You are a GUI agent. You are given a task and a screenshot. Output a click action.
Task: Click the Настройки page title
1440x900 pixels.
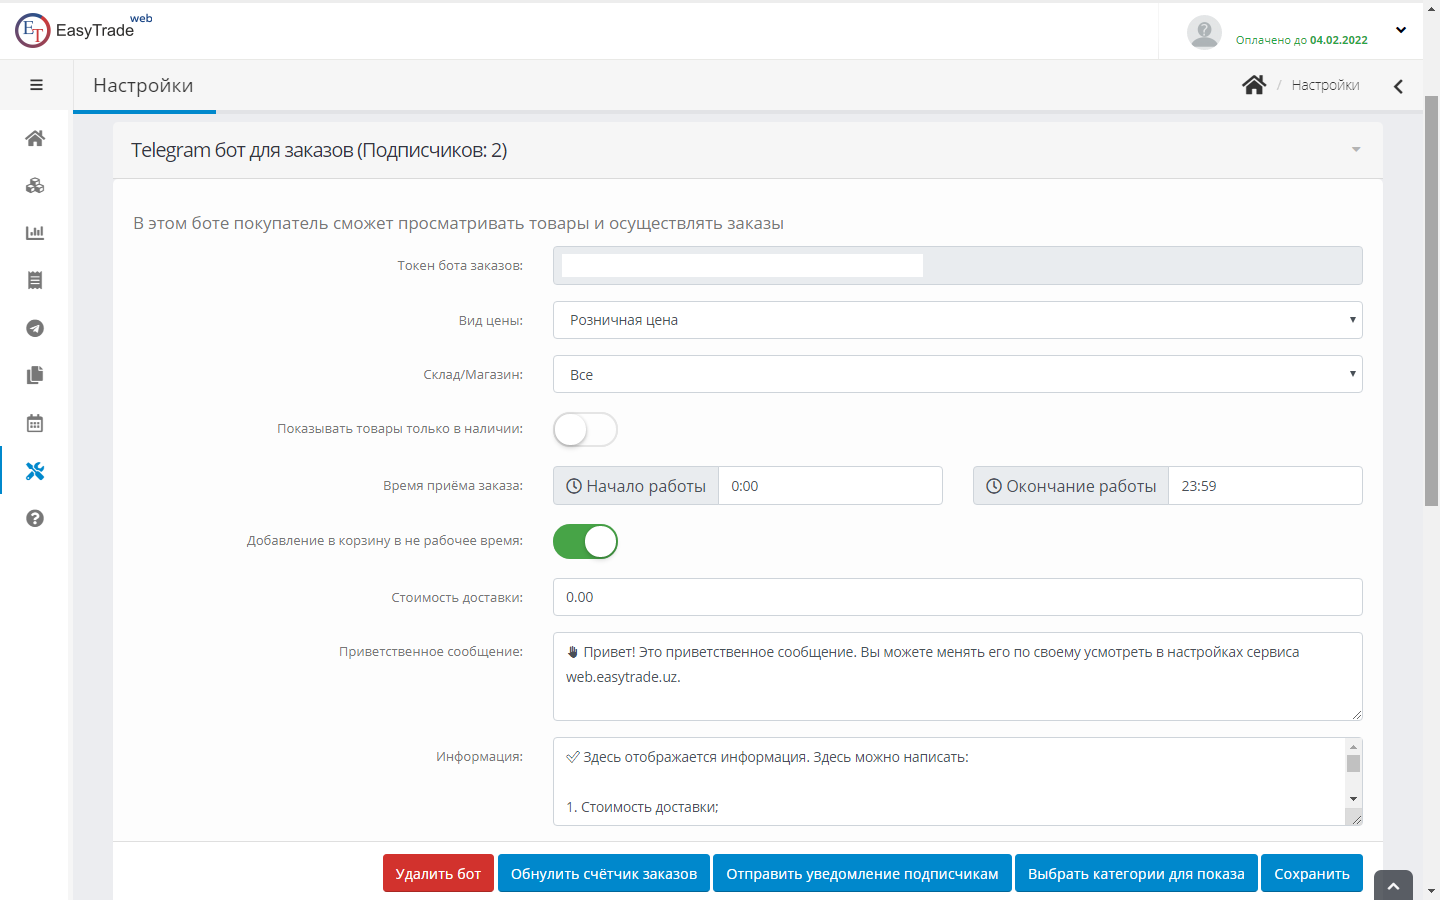pos(143,86)
